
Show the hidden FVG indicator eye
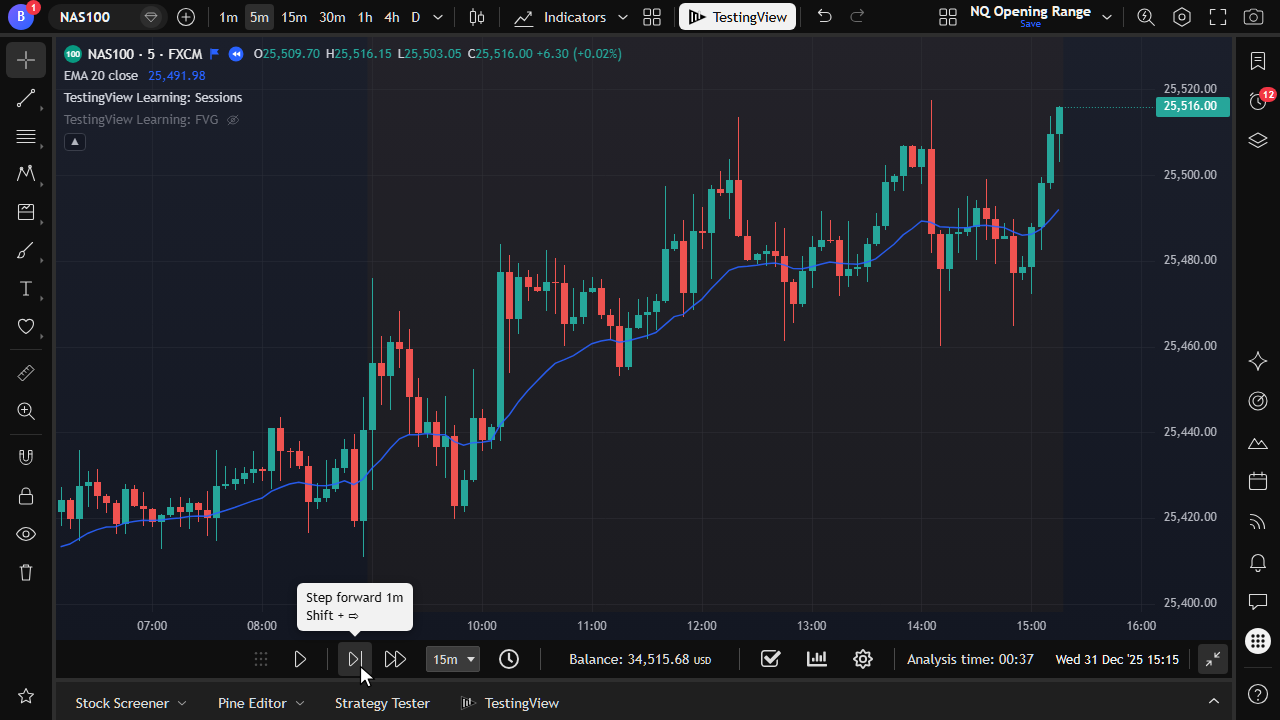[x=233, y=120]
